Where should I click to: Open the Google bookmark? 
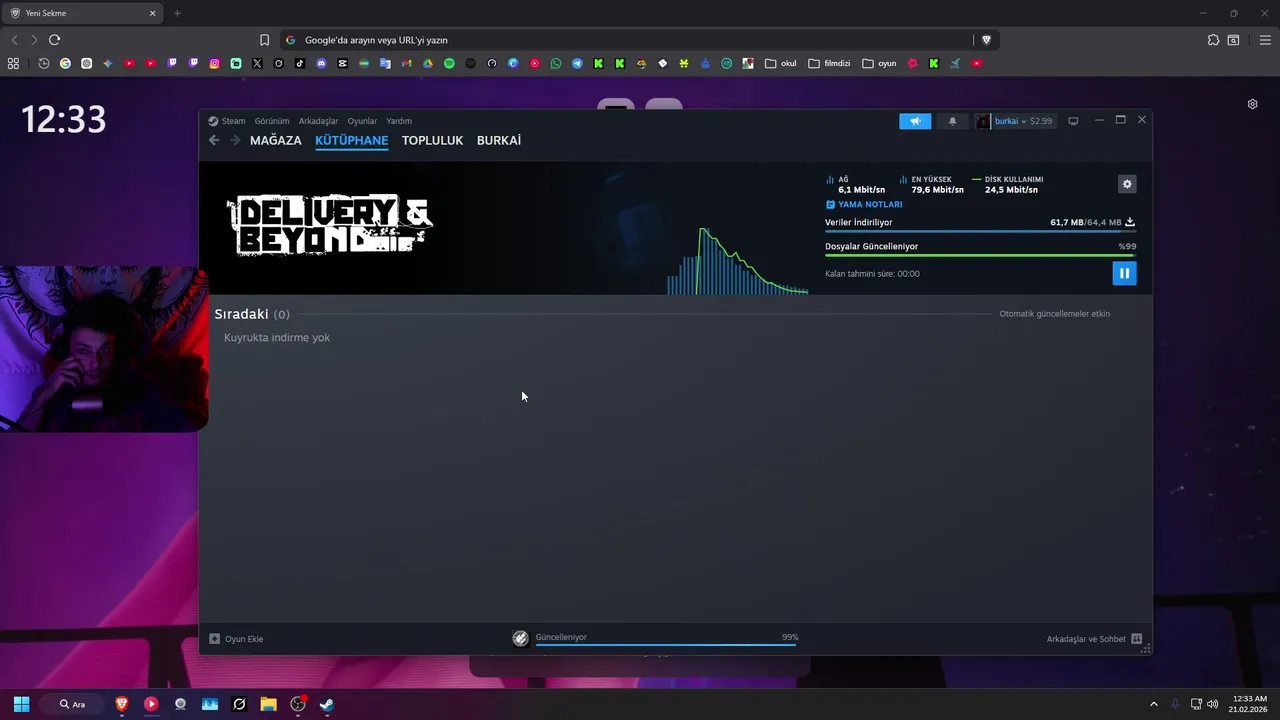tap(65, 63)
